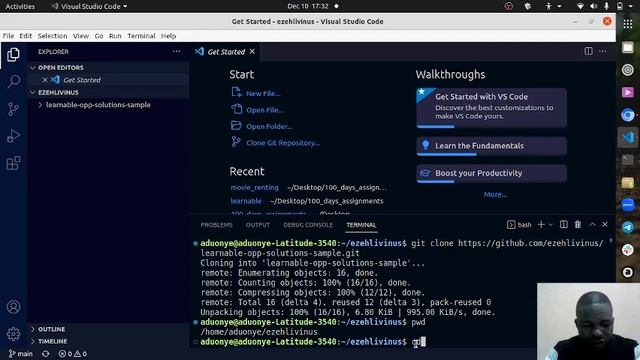Open the Edit menu
The width and height of the screenshot is (640, 360).
click(25, 36)
